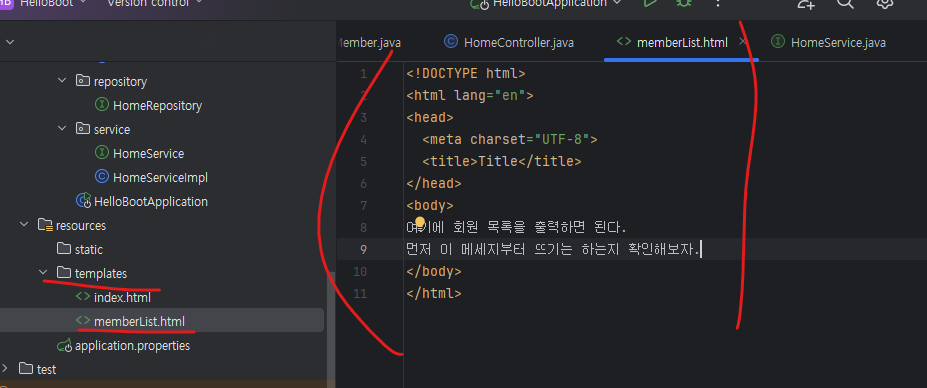Select the service package label
This screenshot has width=927, height=388.
tap(112, 129)
